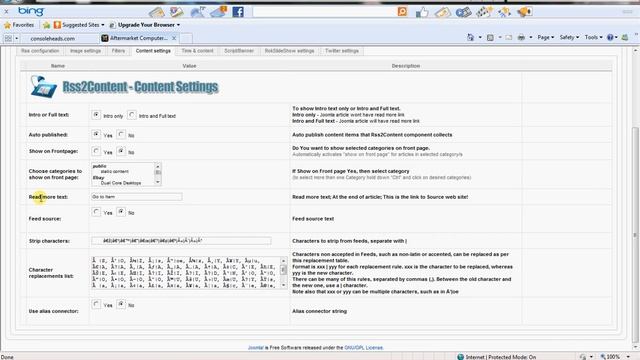Viewport: 640px width, 360px height.
Task: Select 'Intro only' radio button
Action: (96, 115)
